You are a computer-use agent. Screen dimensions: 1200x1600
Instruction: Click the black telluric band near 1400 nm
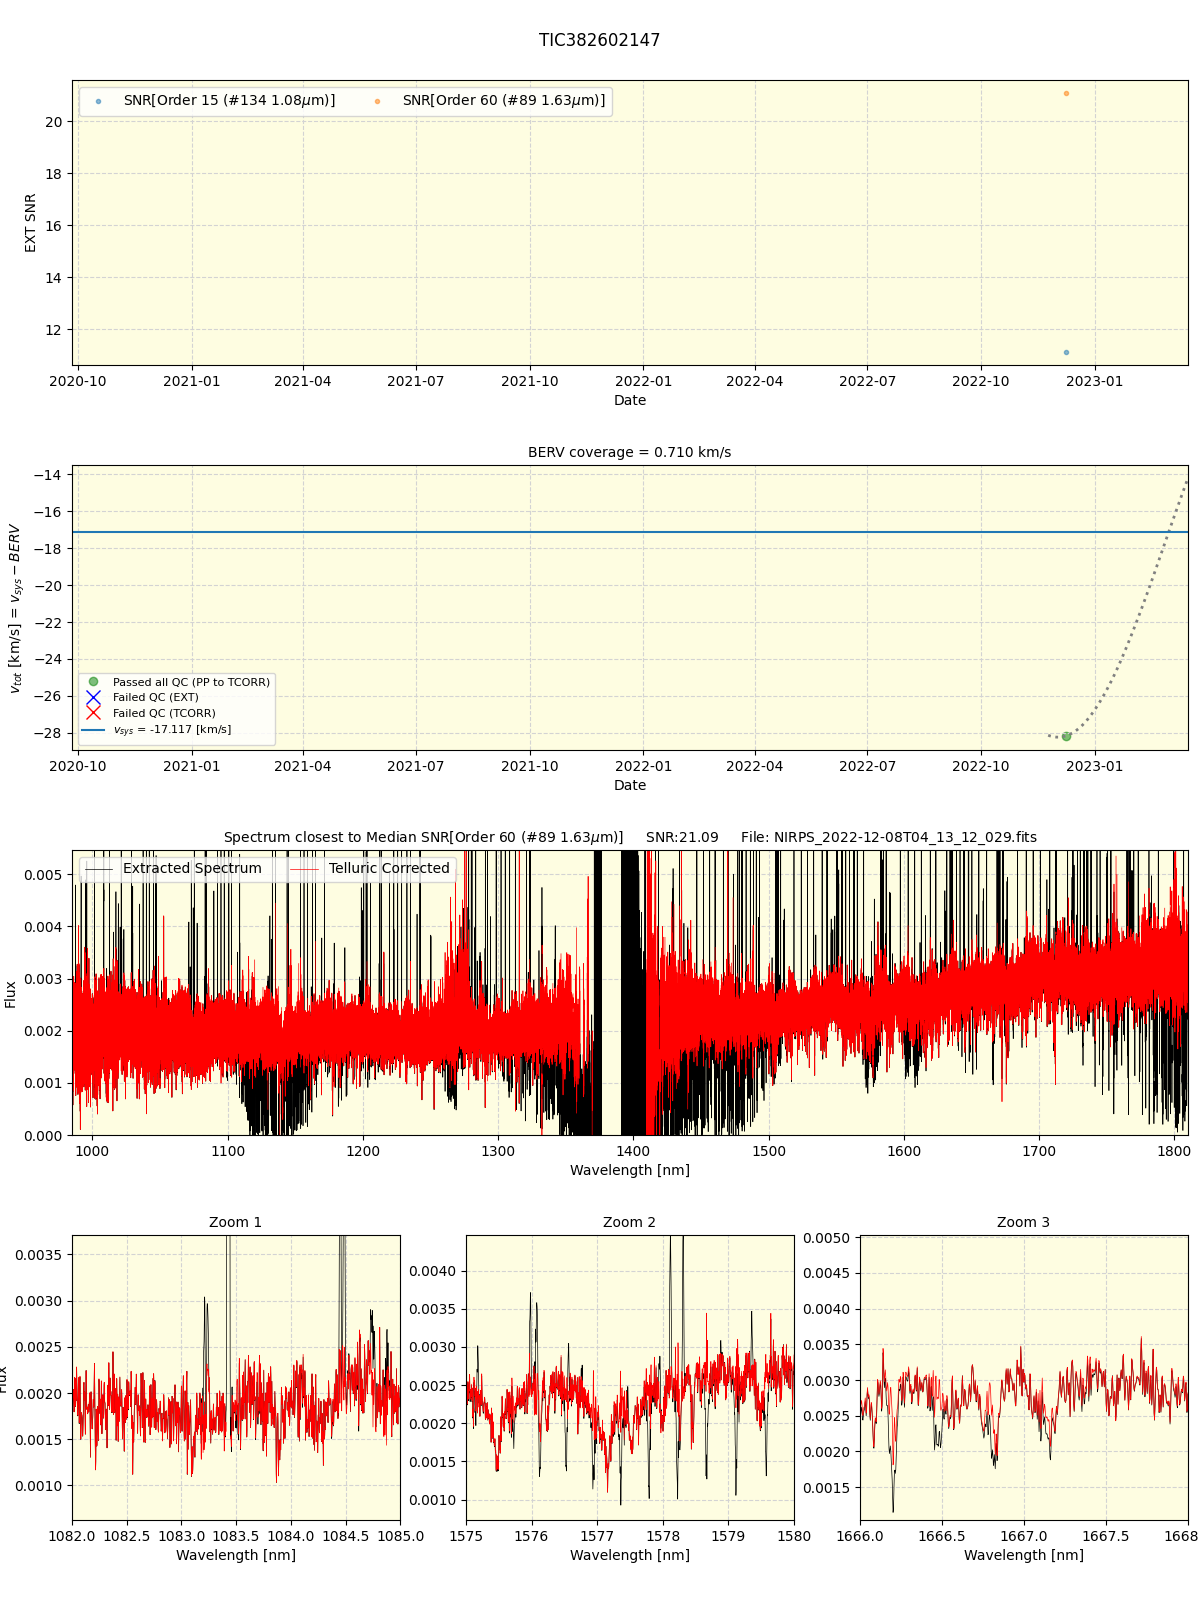[632, 992]
